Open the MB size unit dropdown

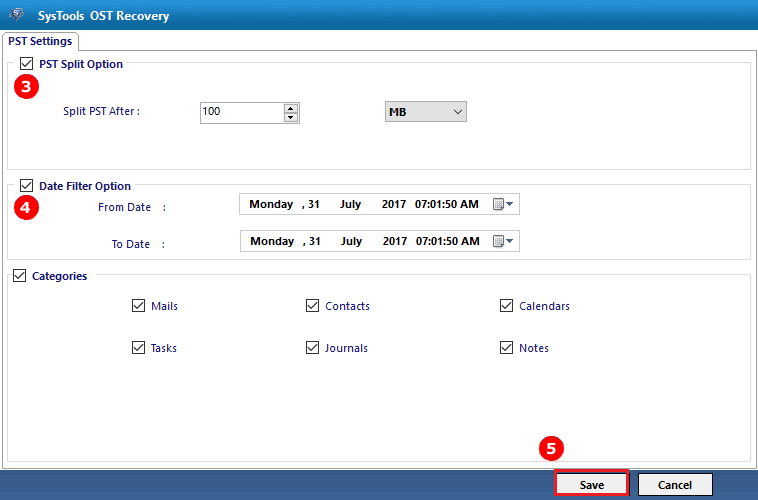point(426,112)
